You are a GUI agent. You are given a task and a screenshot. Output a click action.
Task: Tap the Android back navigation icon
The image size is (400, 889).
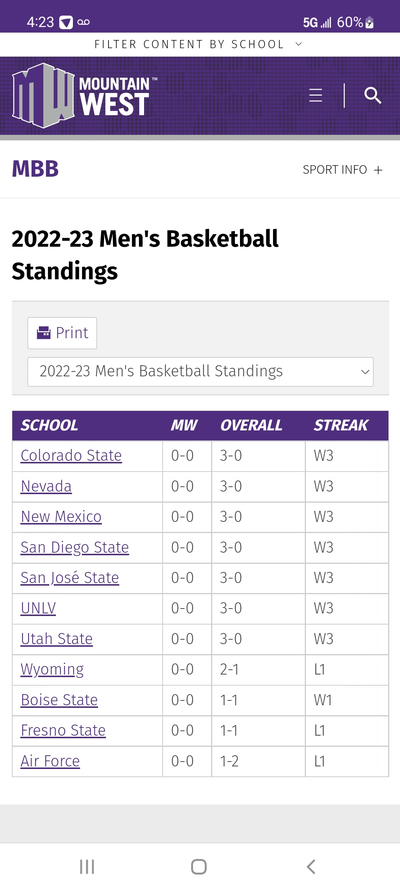[x=310, y=866]
